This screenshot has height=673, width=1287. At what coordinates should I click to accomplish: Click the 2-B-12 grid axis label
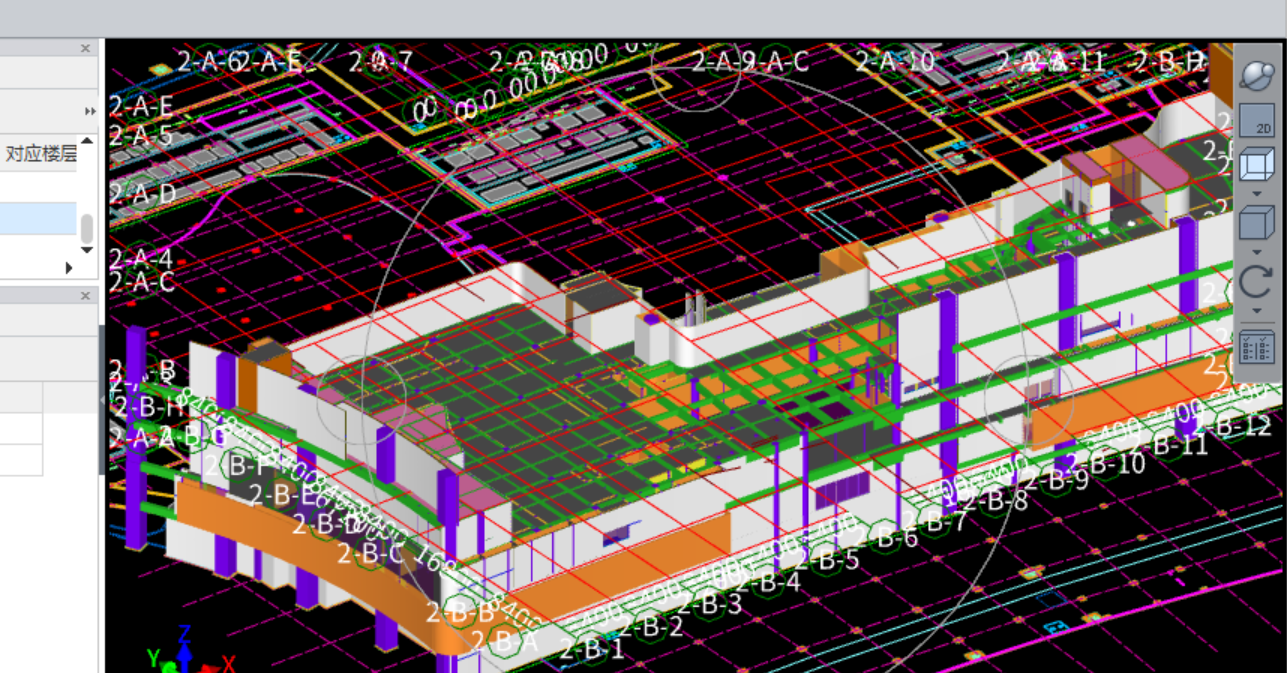(1232, 425)
